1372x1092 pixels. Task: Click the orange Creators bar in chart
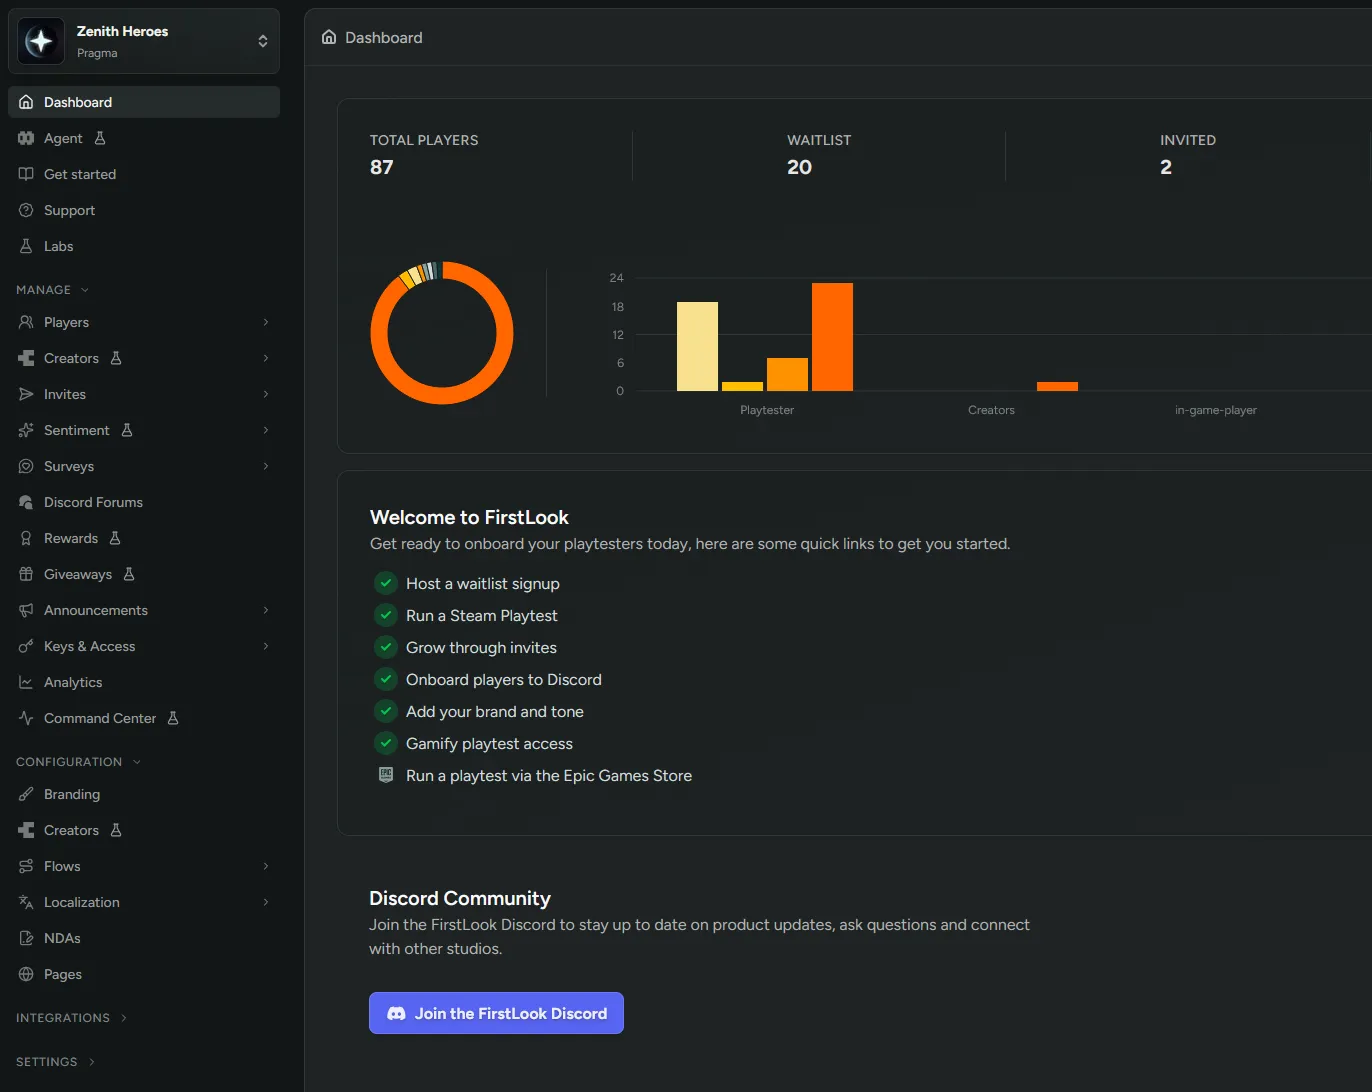[1057, 386]
